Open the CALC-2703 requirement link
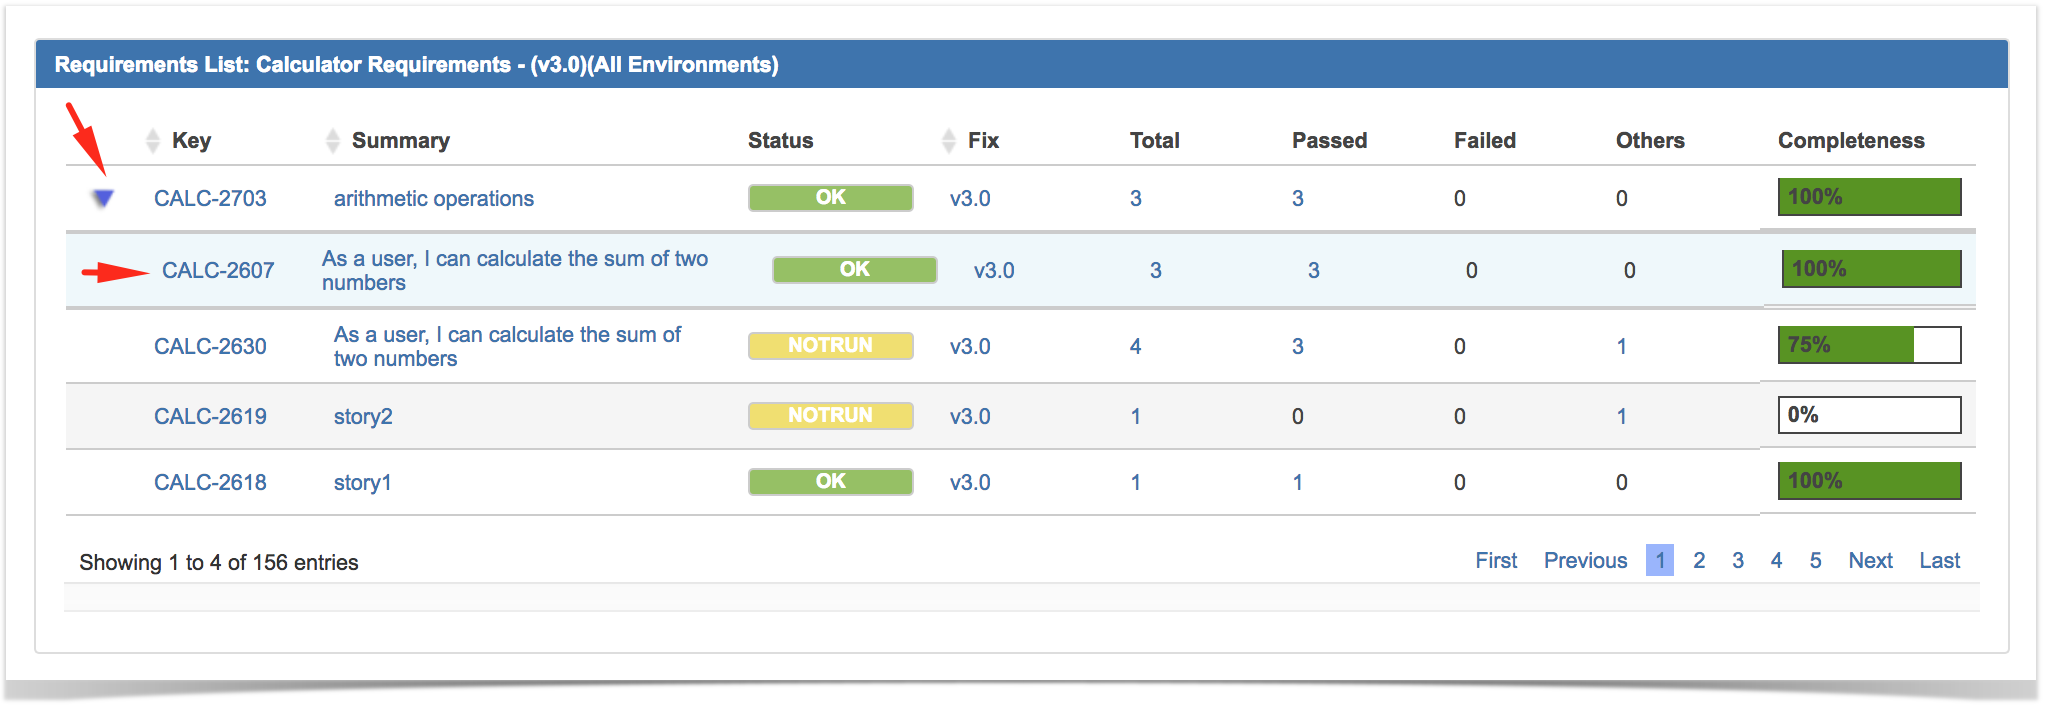This screenshot has width=2050, height=709. 210,198
